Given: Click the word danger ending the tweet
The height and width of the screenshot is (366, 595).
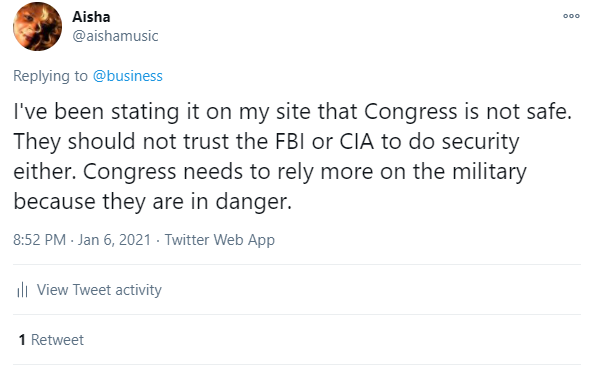Looking at the screenshot, I should click(253, 202).
